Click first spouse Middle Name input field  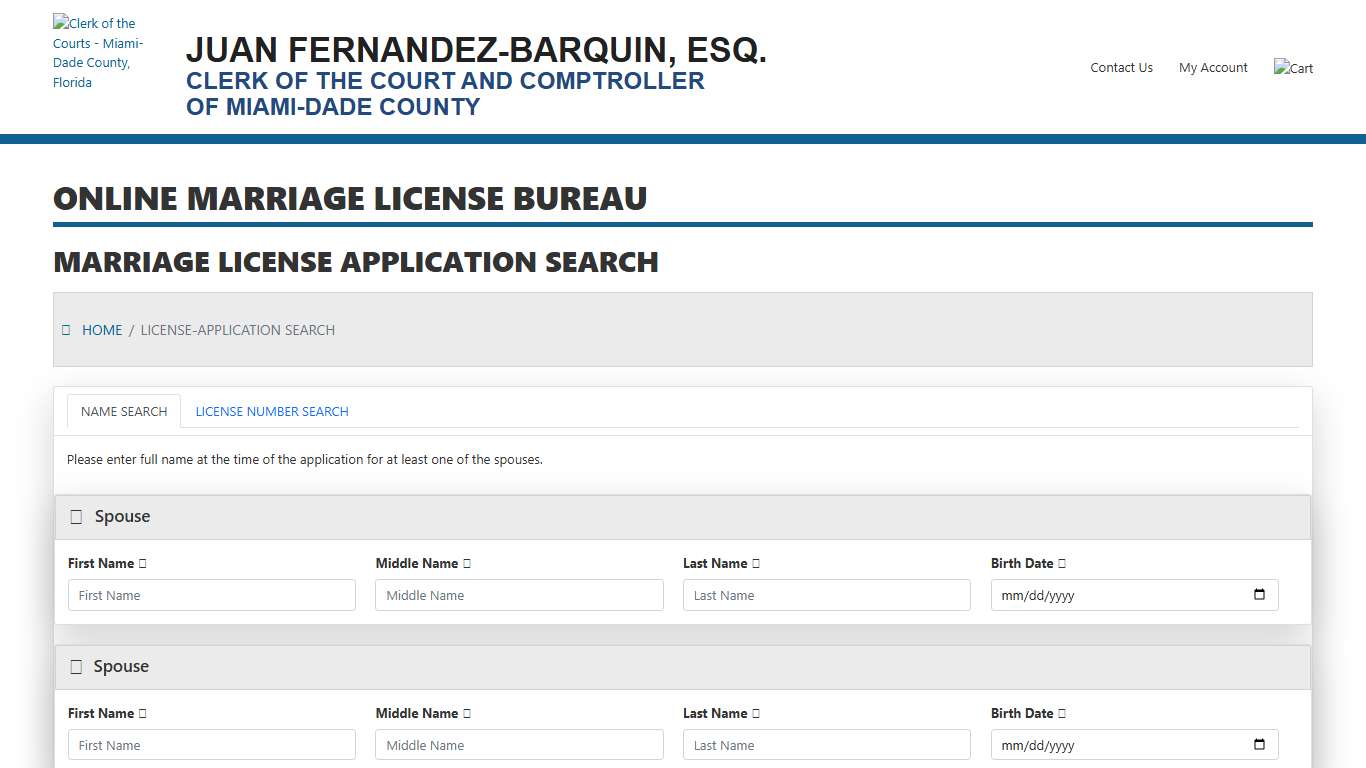[519, 594]
